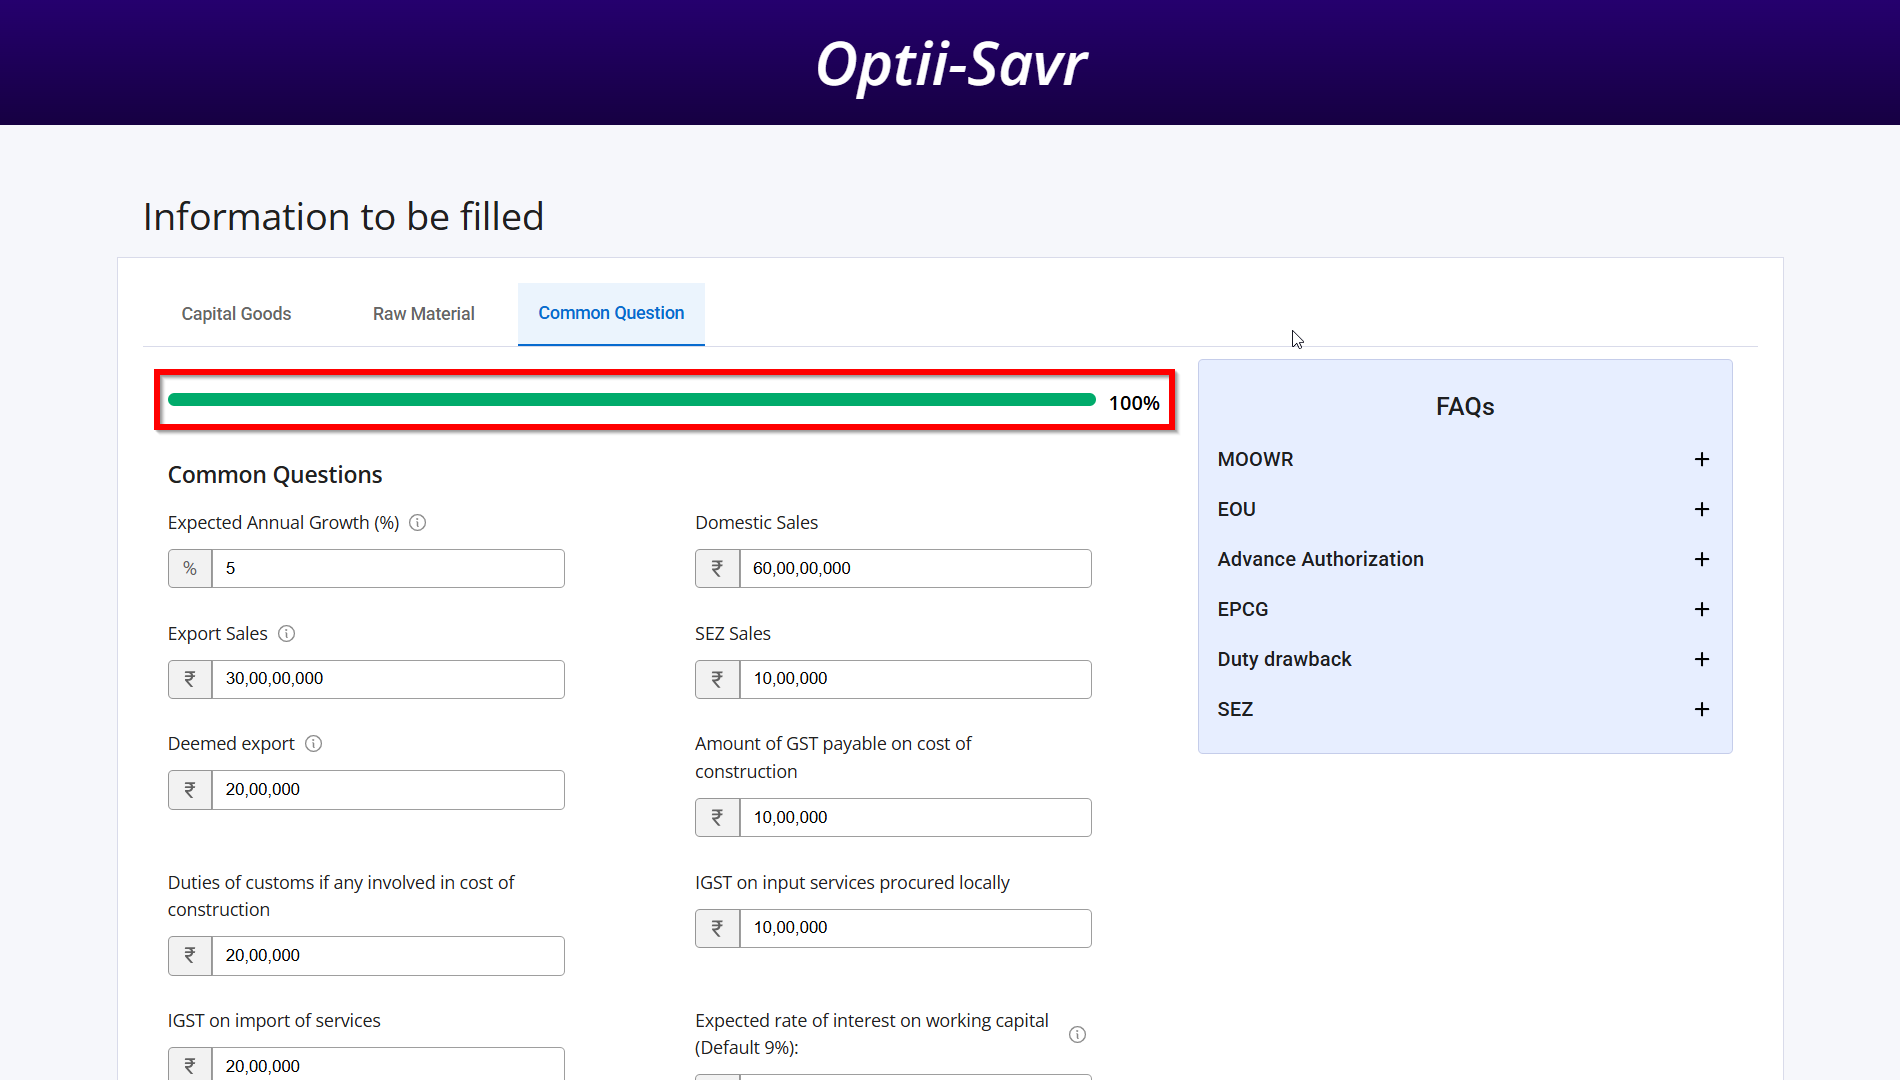Expand the SEZ FAQ item
Screen dimensions: 1900x1080
point(1701,709)
